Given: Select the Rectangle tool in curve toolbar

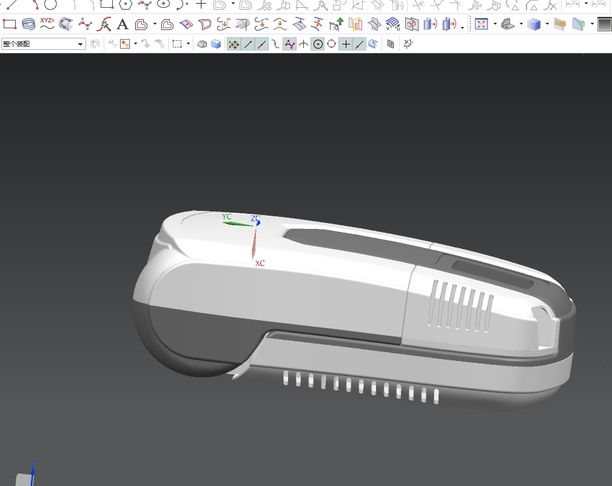Looking at the screenshot, I should point(9,24).
